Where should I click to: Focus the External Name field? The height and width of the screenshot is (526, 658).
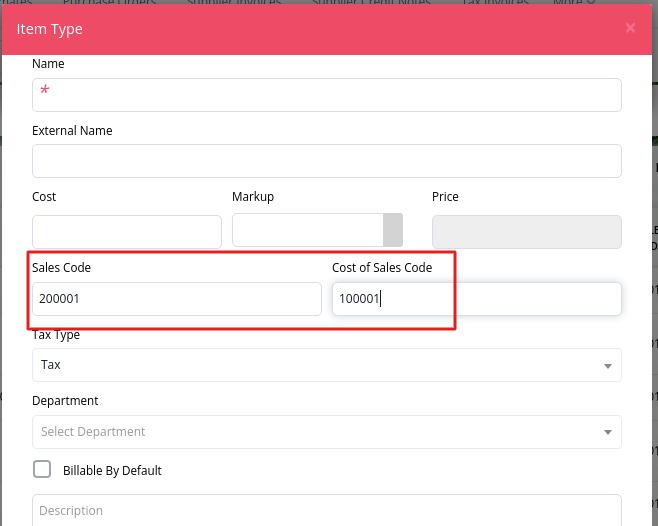pos(326,161)
